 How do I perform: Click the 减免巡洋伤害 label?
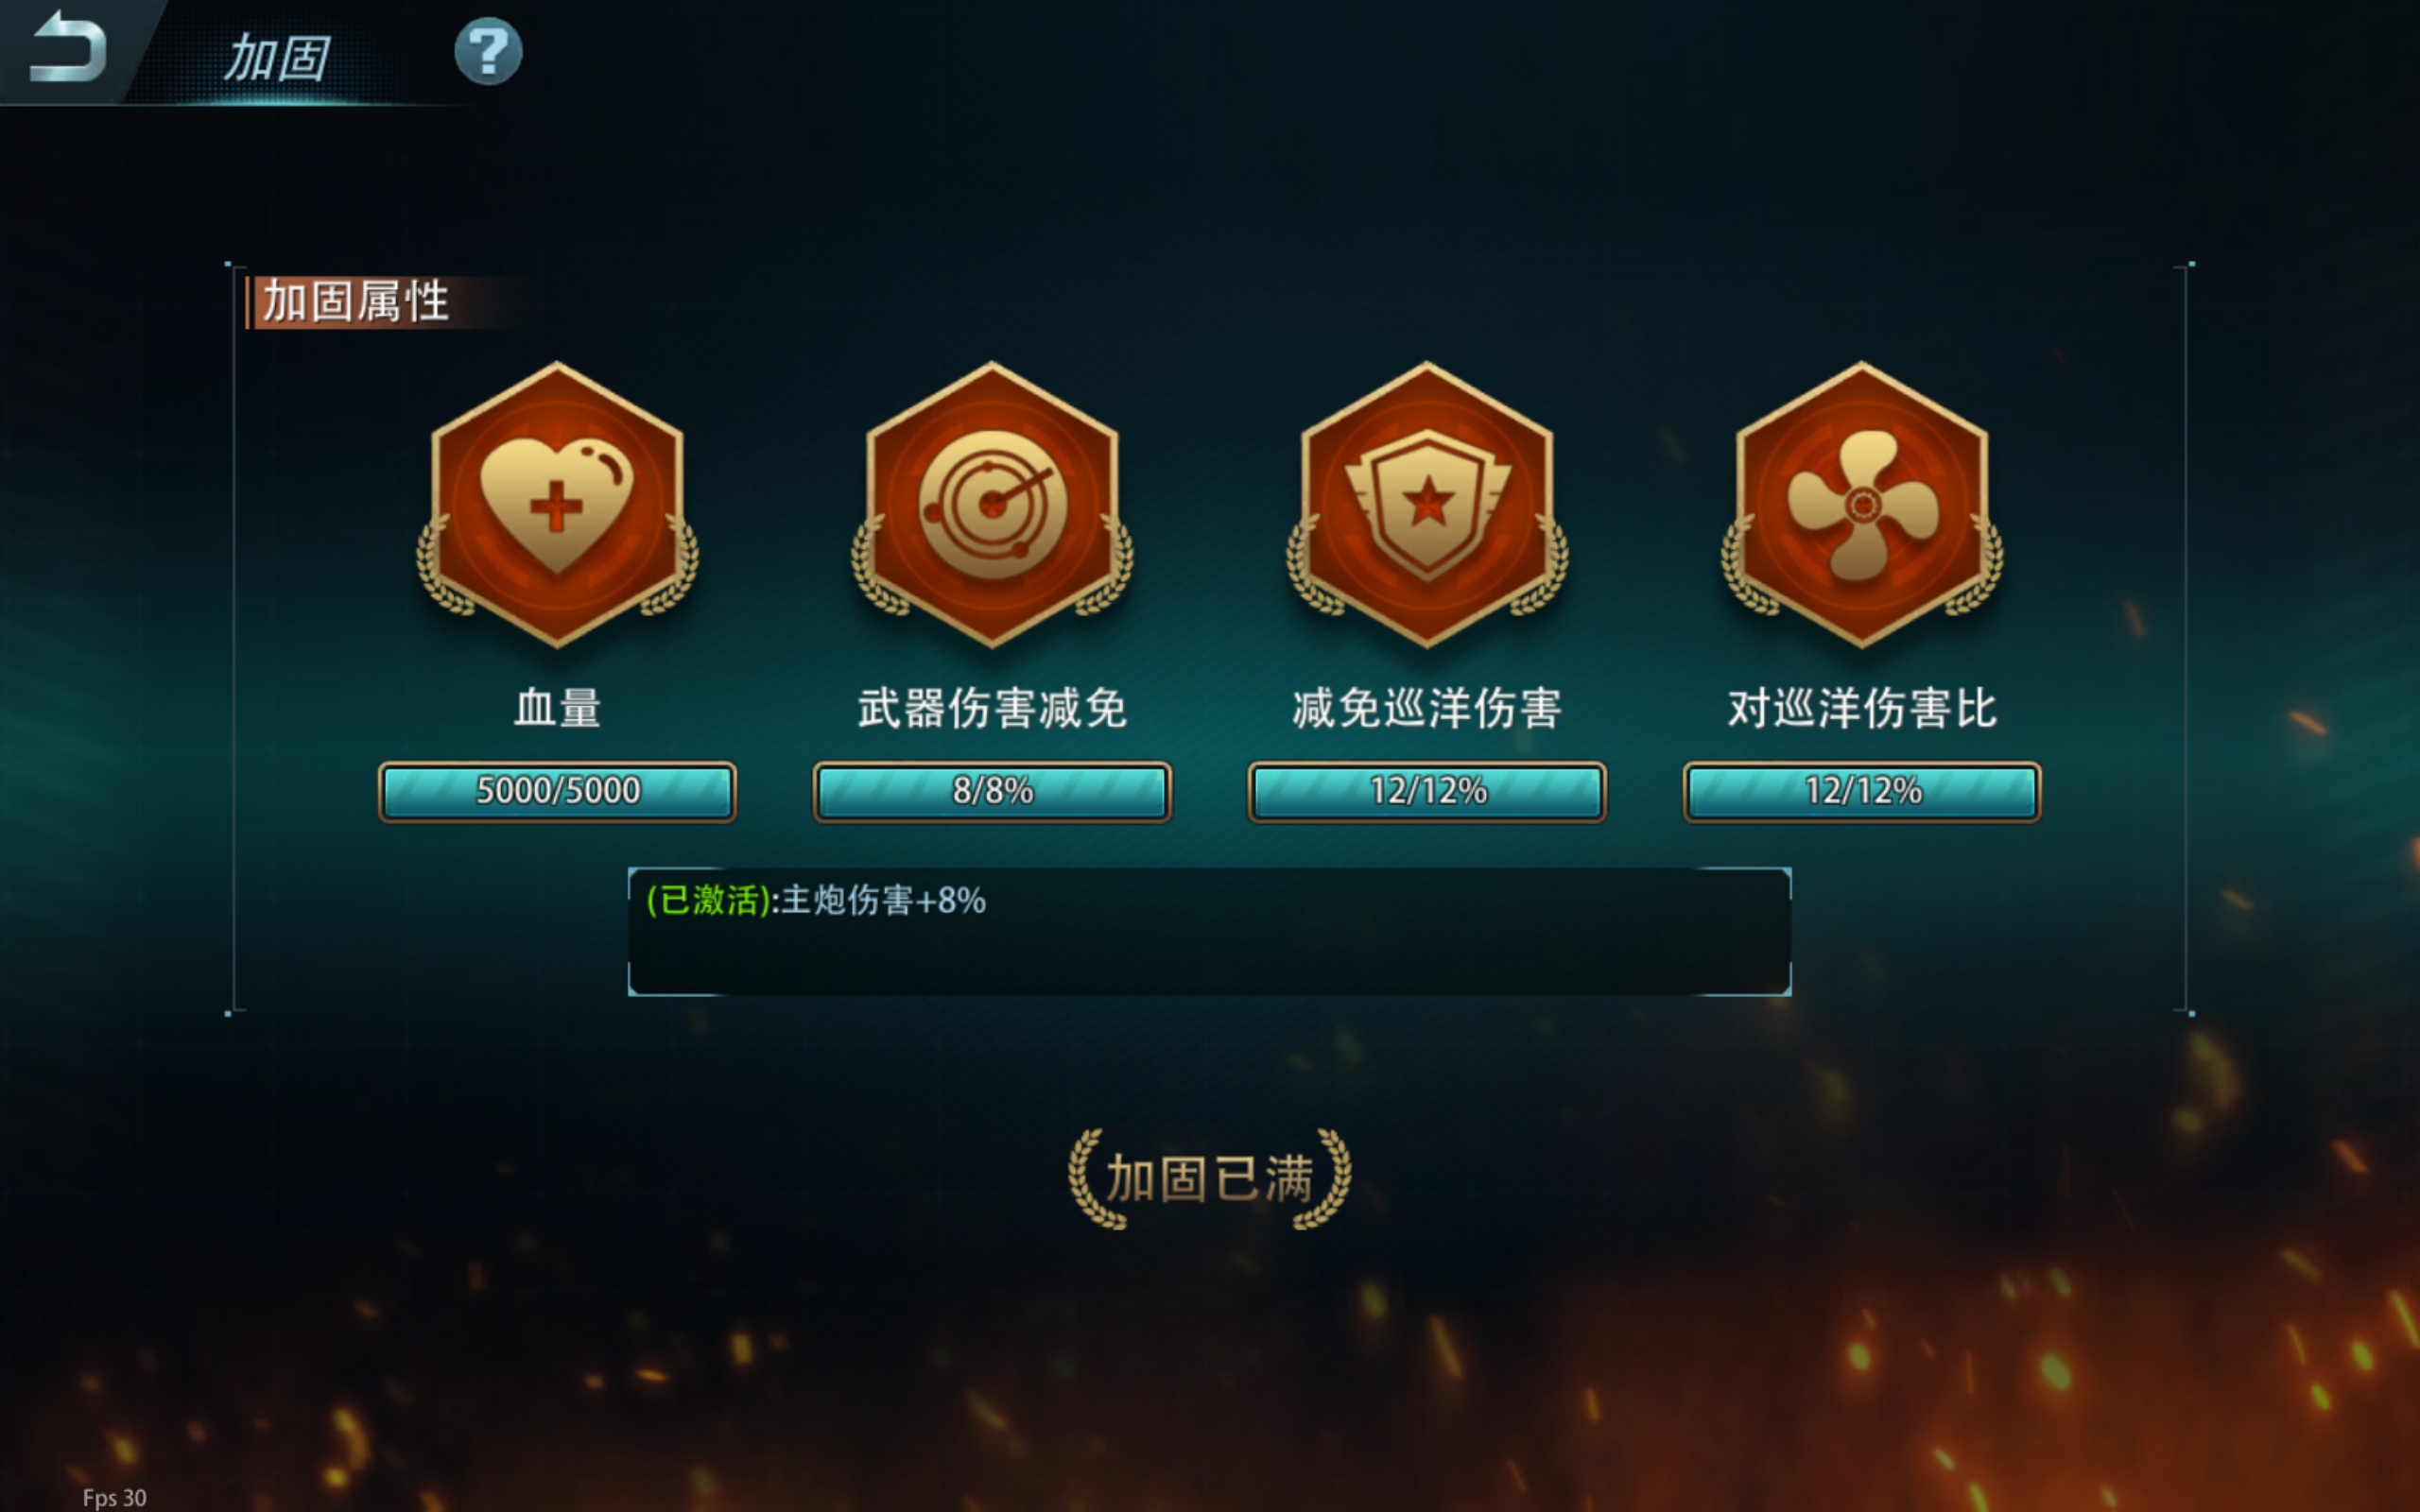click(1427, 708)
